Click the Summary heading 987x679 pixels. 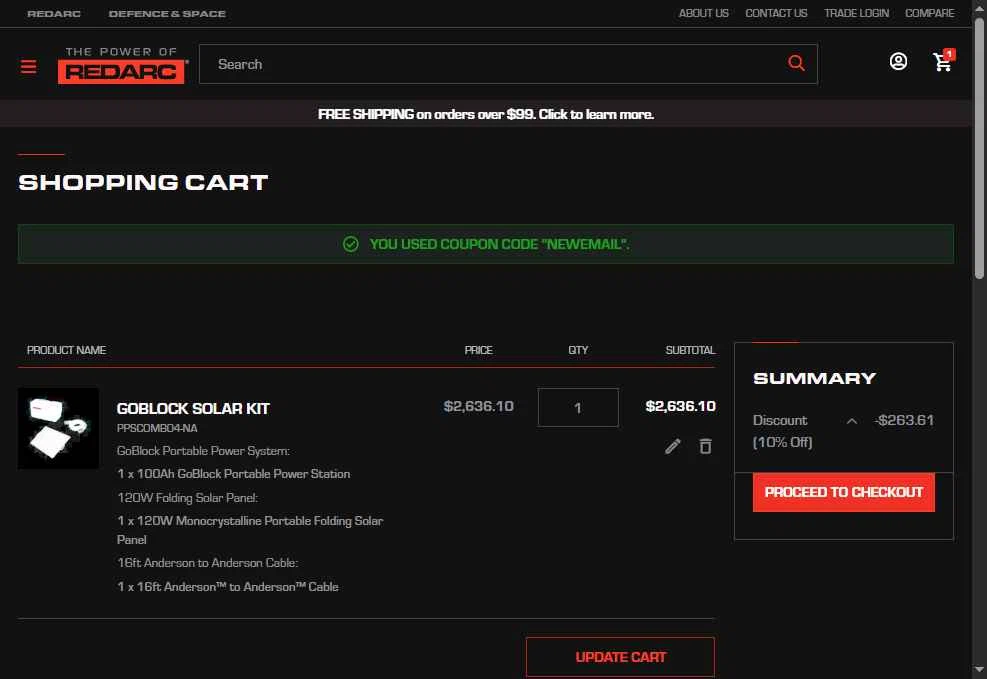(815, 378)
